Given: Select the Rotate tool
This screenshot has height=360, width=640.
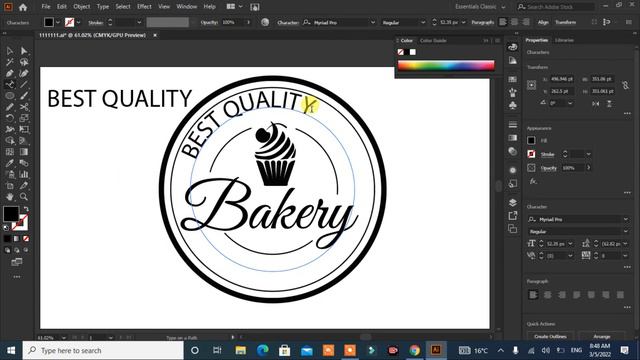Looking at the screenshot, I should point(10,118).
